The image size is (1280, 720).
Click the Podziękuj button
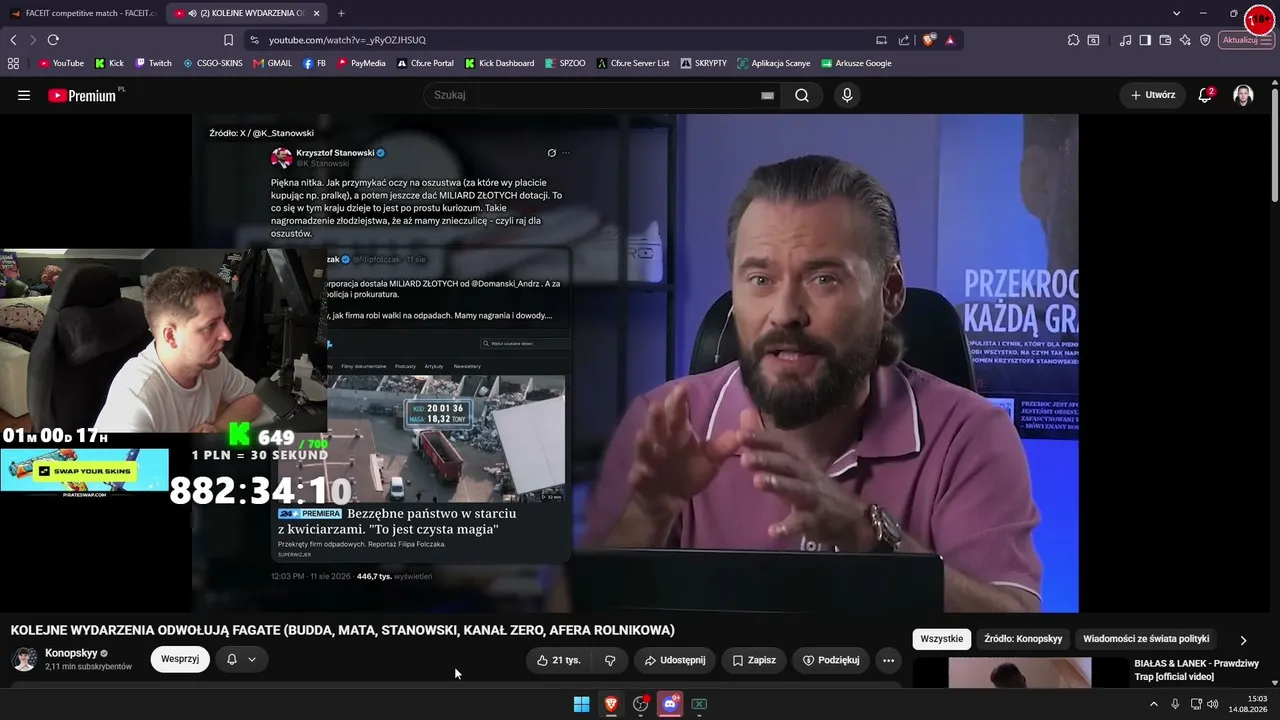[x=831, y=660]
